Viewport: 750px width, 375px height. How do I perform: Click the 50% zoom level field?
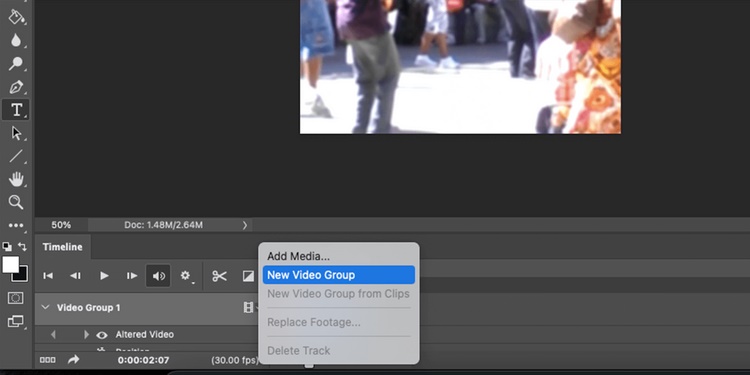coord(61,225)
